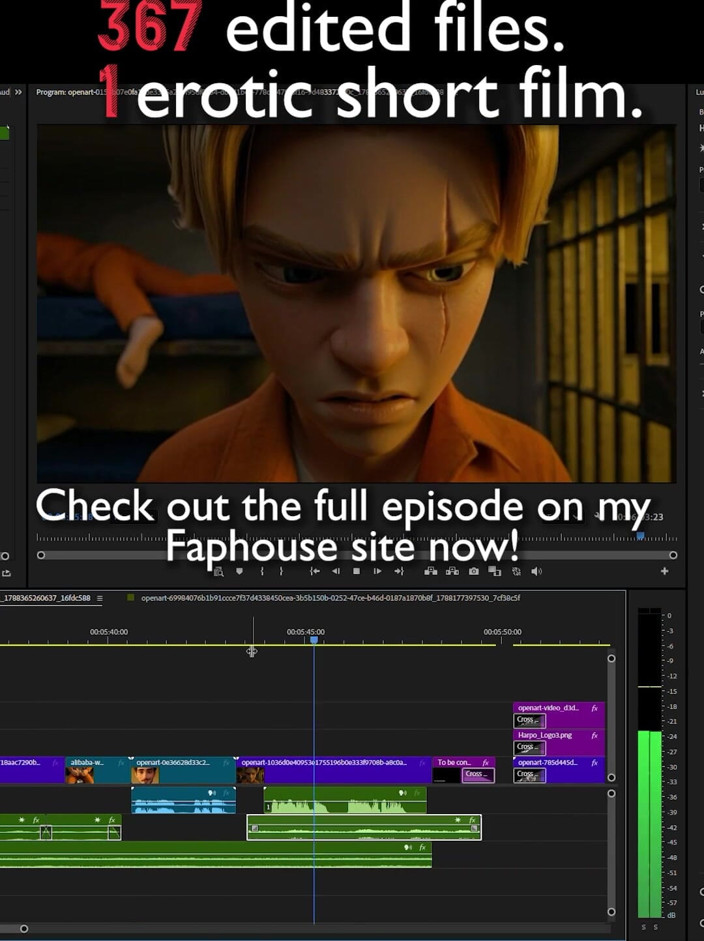Select the openart-video_d3d clip
This screenshot has width=704, height=941.
coord(559,715)
